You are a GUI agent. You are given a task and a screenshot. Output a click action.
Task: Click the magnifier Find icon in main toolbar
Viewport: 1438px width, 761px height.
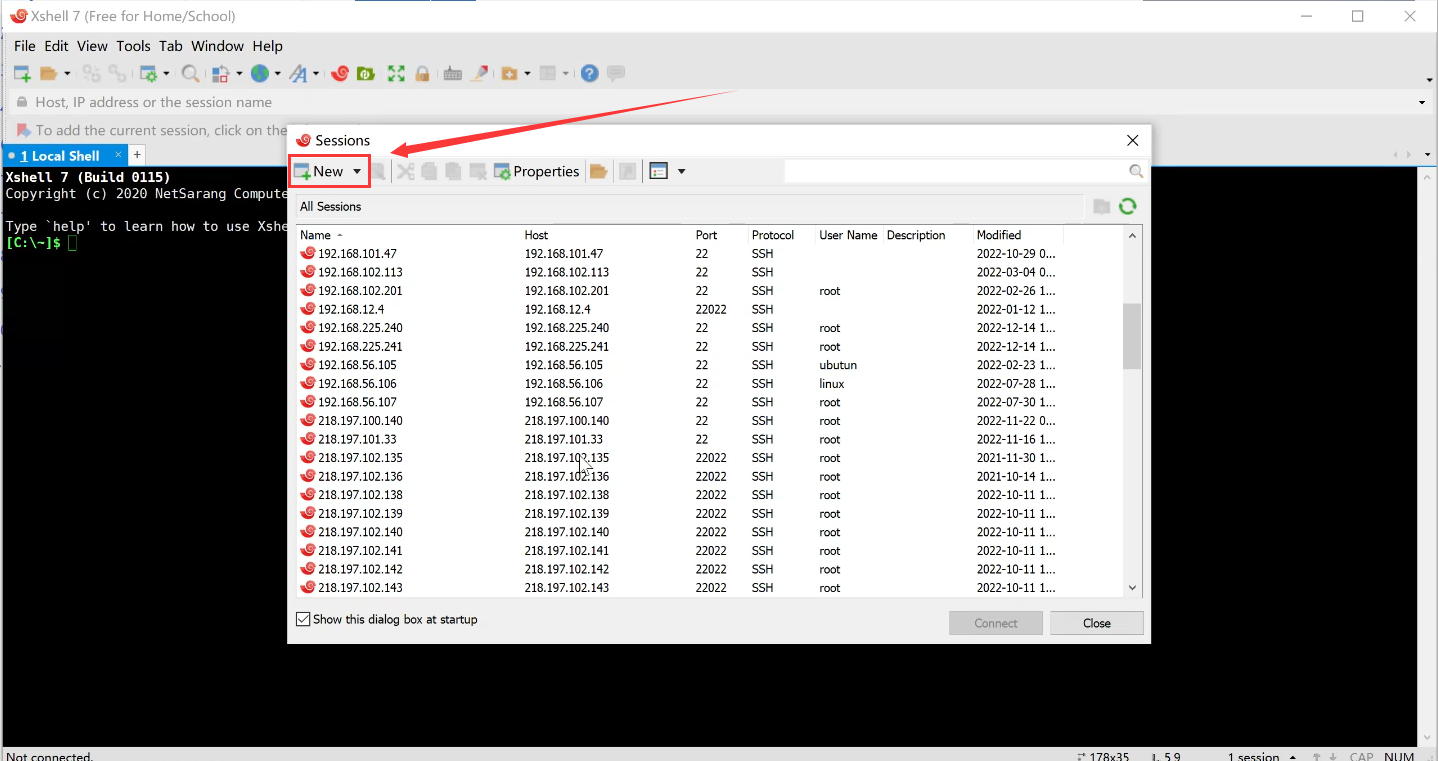tap(190, 74)
